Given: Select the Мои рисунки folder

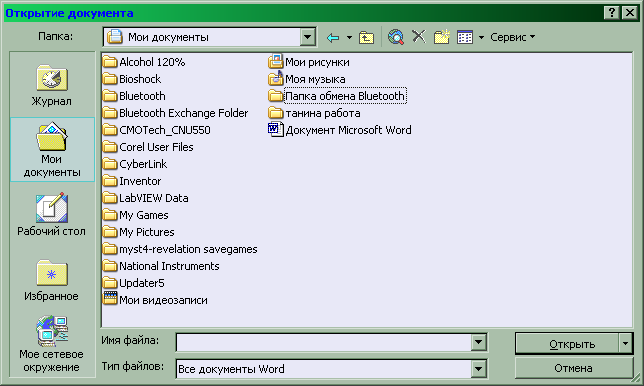Looking at the screenshot, I should click(309, 62).
